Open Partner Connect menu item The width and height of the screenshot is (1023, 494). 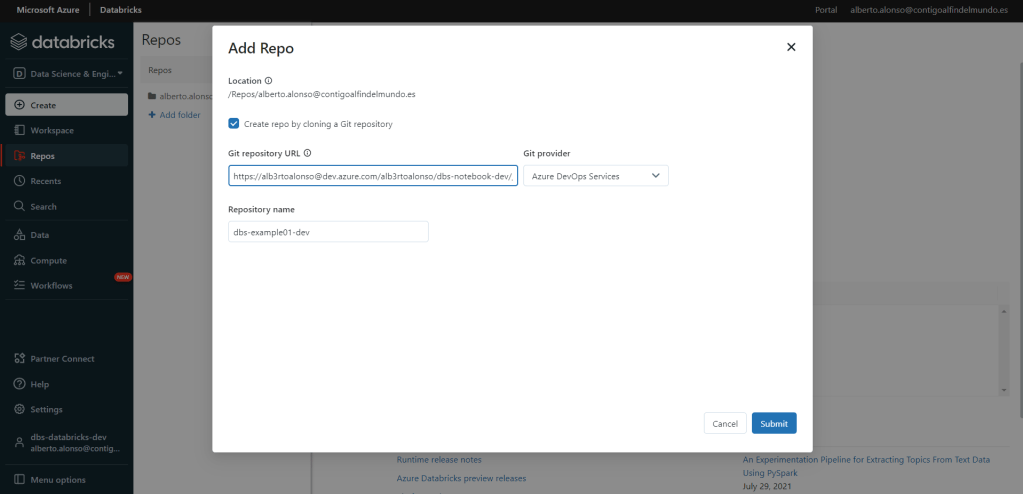click(62, 359)
